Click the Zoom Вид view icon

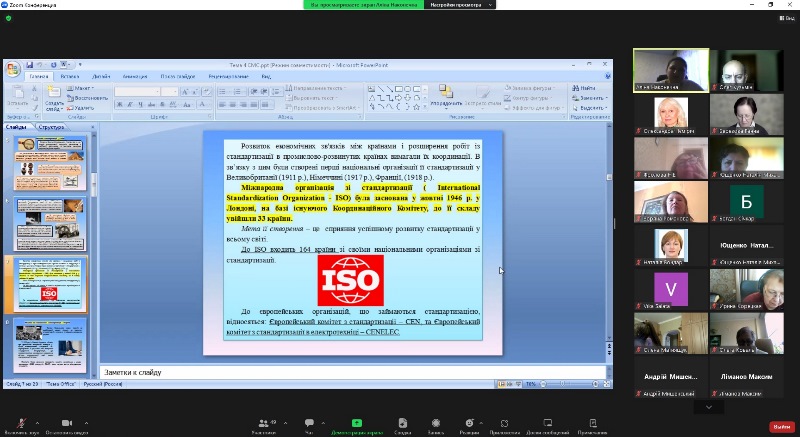788,18
